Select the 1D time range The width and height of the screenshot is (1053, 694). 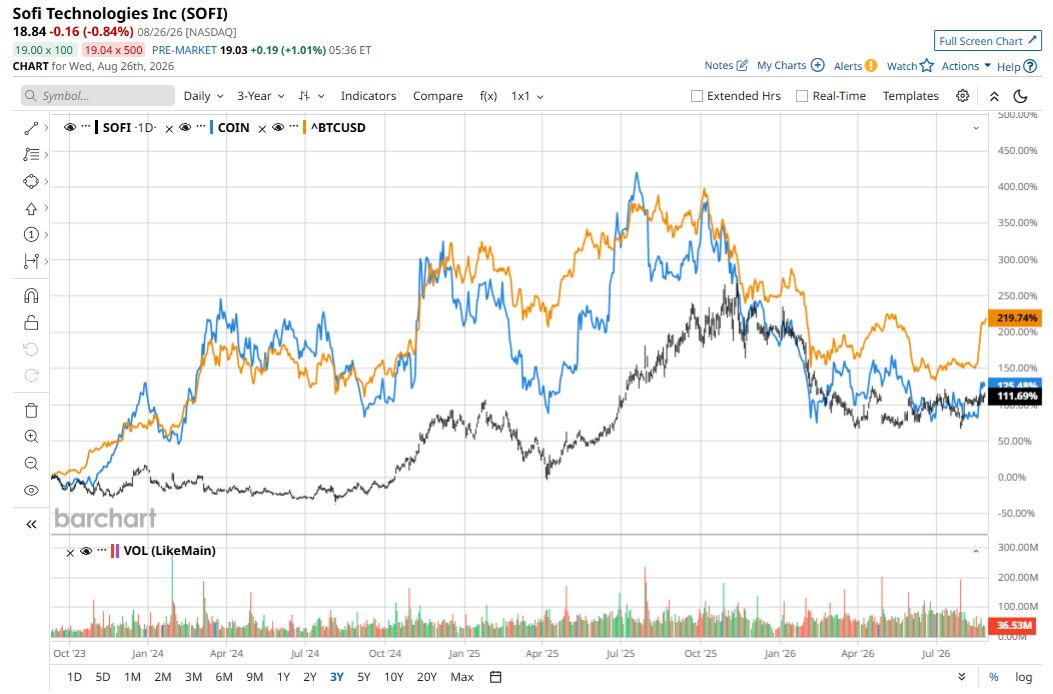[x=74, y=677]
